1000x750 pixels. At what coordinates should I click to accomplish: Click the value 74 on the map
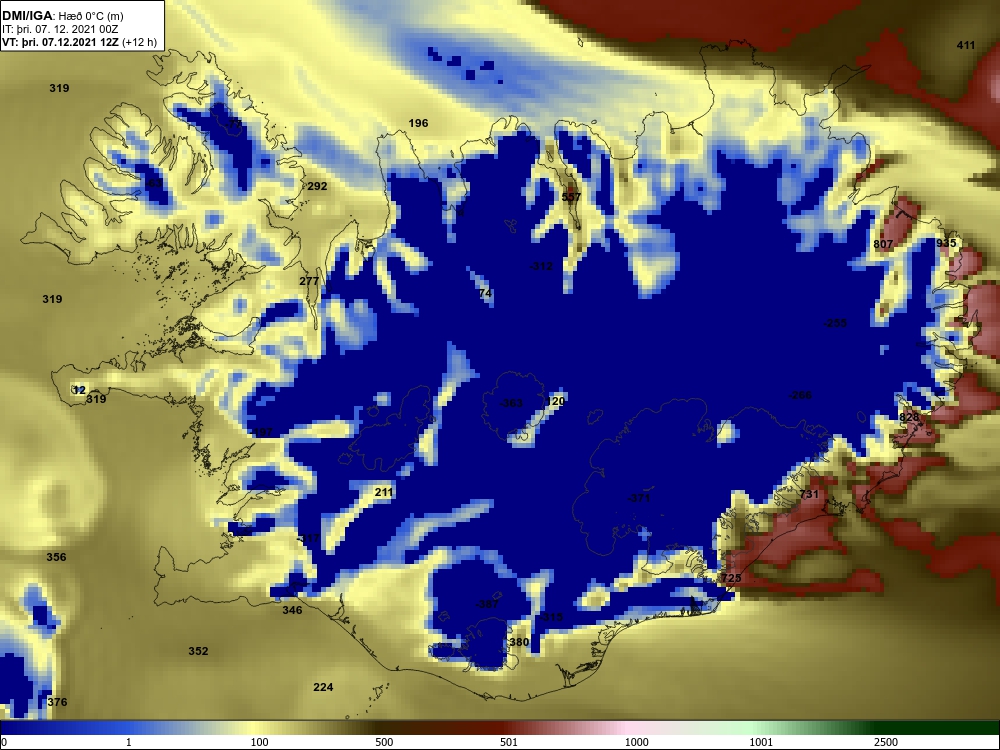click(485, 293)
